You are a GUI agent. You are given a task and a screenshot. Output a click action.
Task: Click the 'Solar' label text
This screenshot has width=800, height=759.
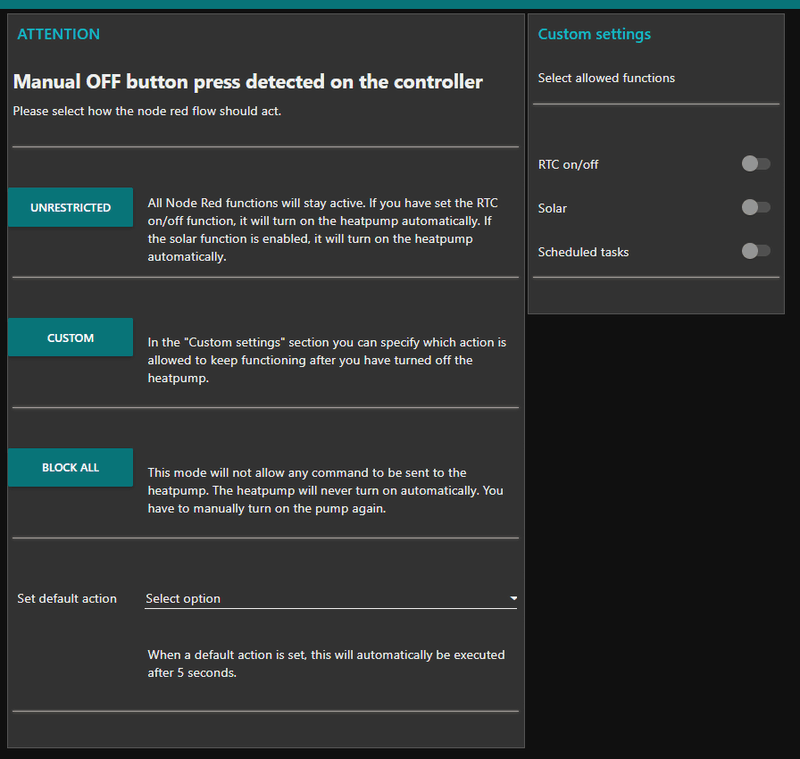pyautogui.click(x=552, y=208)
